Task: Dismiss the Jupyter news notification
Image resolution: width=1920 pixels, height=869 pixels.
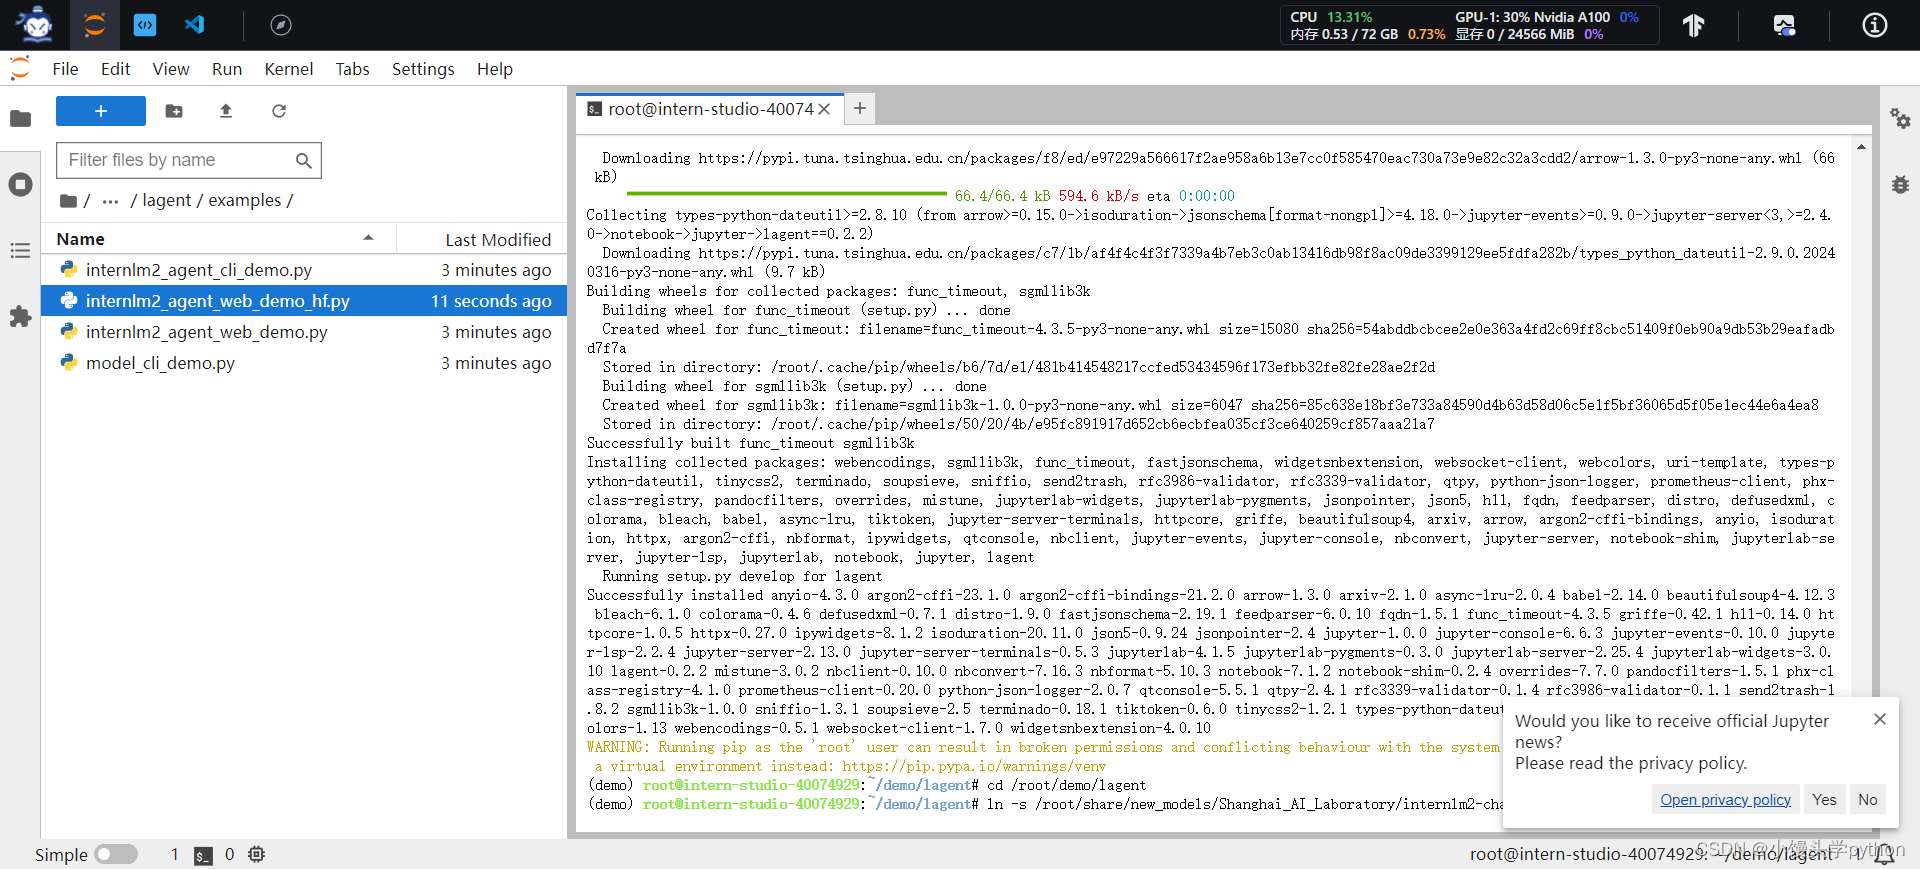Action: (1880, 719)
